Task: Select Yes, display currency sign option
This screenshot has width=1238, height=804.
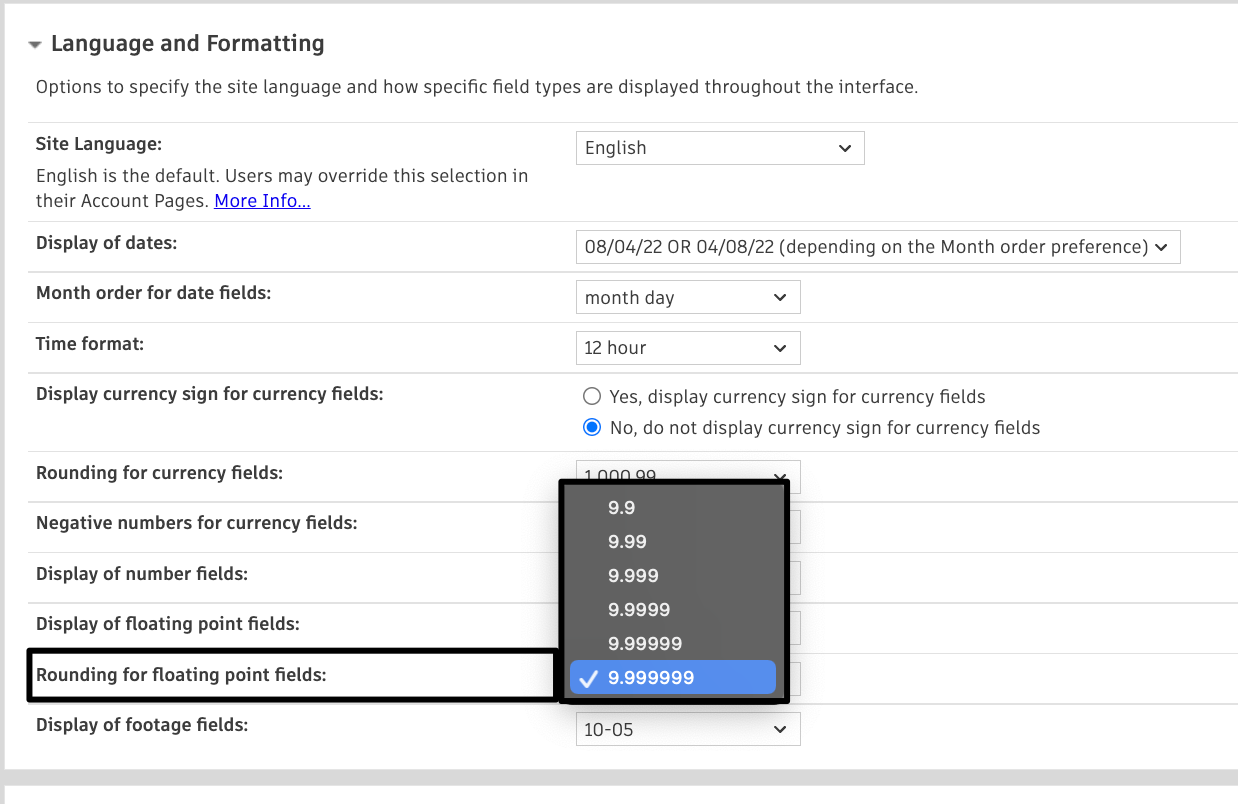Action: click(592, 397)
